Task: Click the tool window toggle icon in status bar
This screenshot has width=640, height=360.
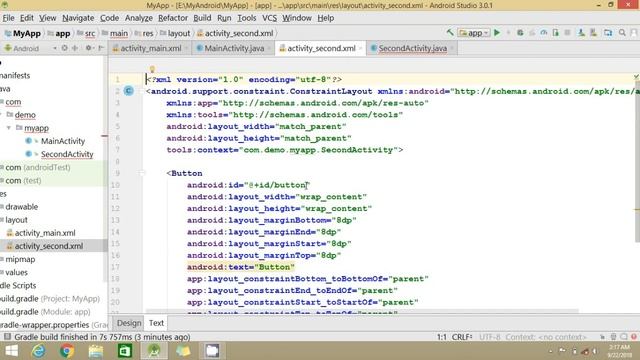Action: (x=7, y=337)
